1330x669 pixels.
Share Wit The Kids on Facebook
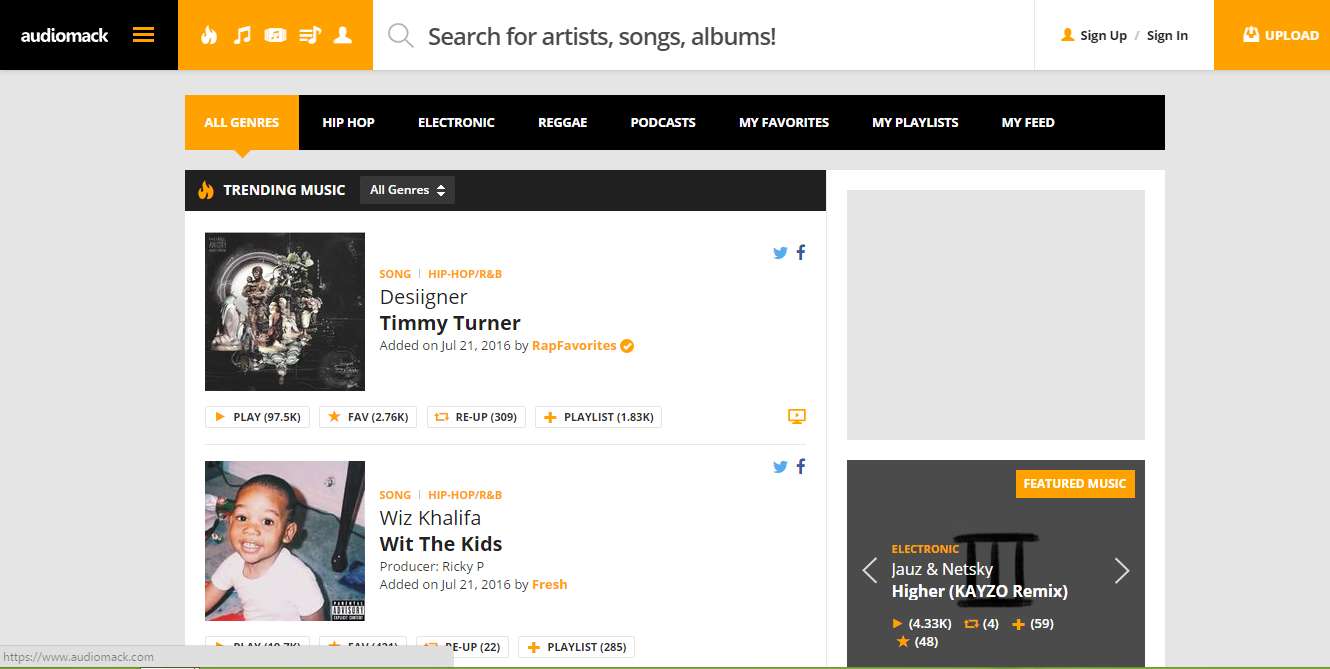point(801,467)
